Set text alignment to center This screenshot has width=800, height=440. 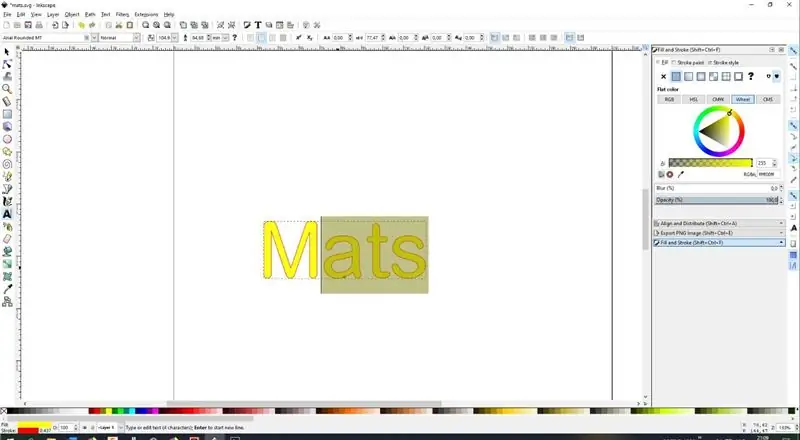click(x=261, y=38)
